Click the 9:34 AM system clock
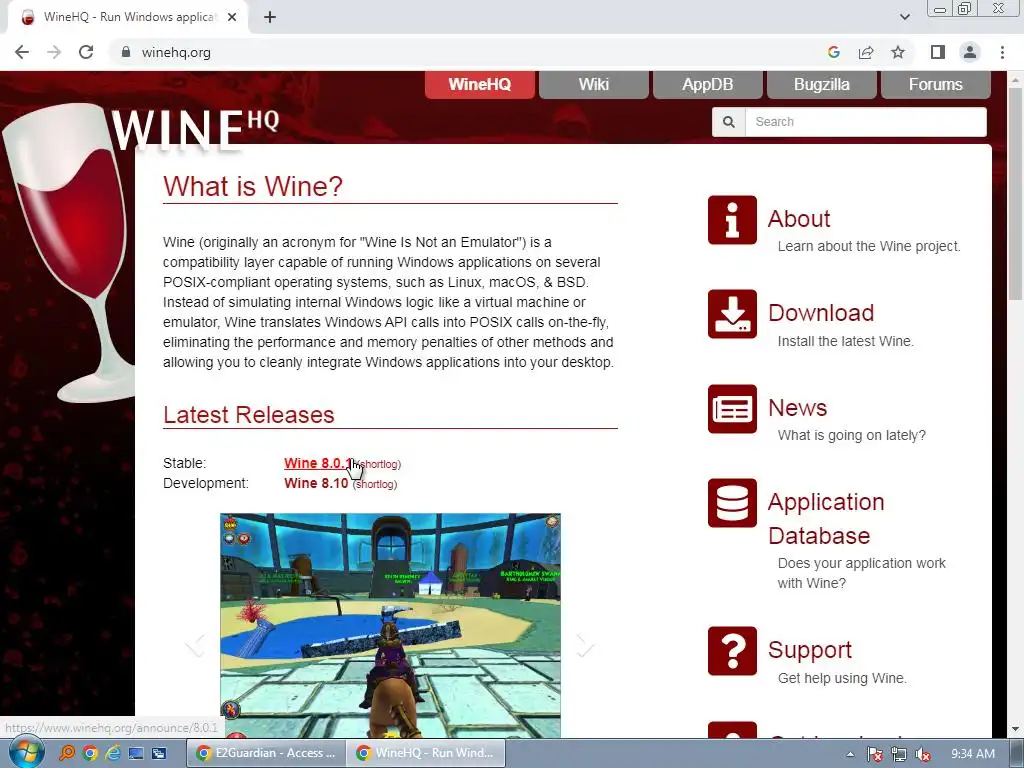This screenshot has height=768, width=1024. pos(973,754)
